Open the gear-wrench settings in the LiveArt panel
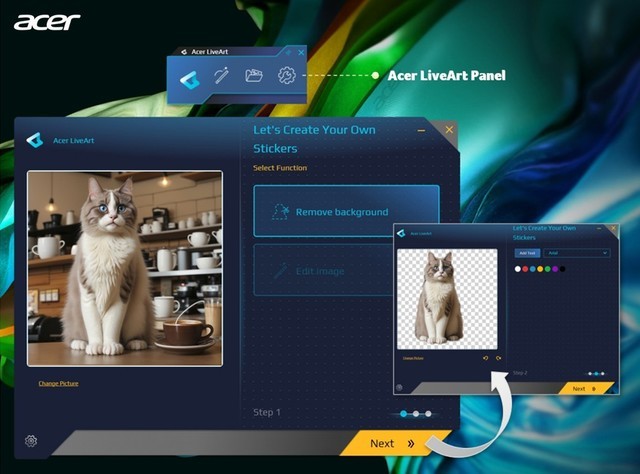This screenshot has width=640, height=474. (x=287, y=76)
